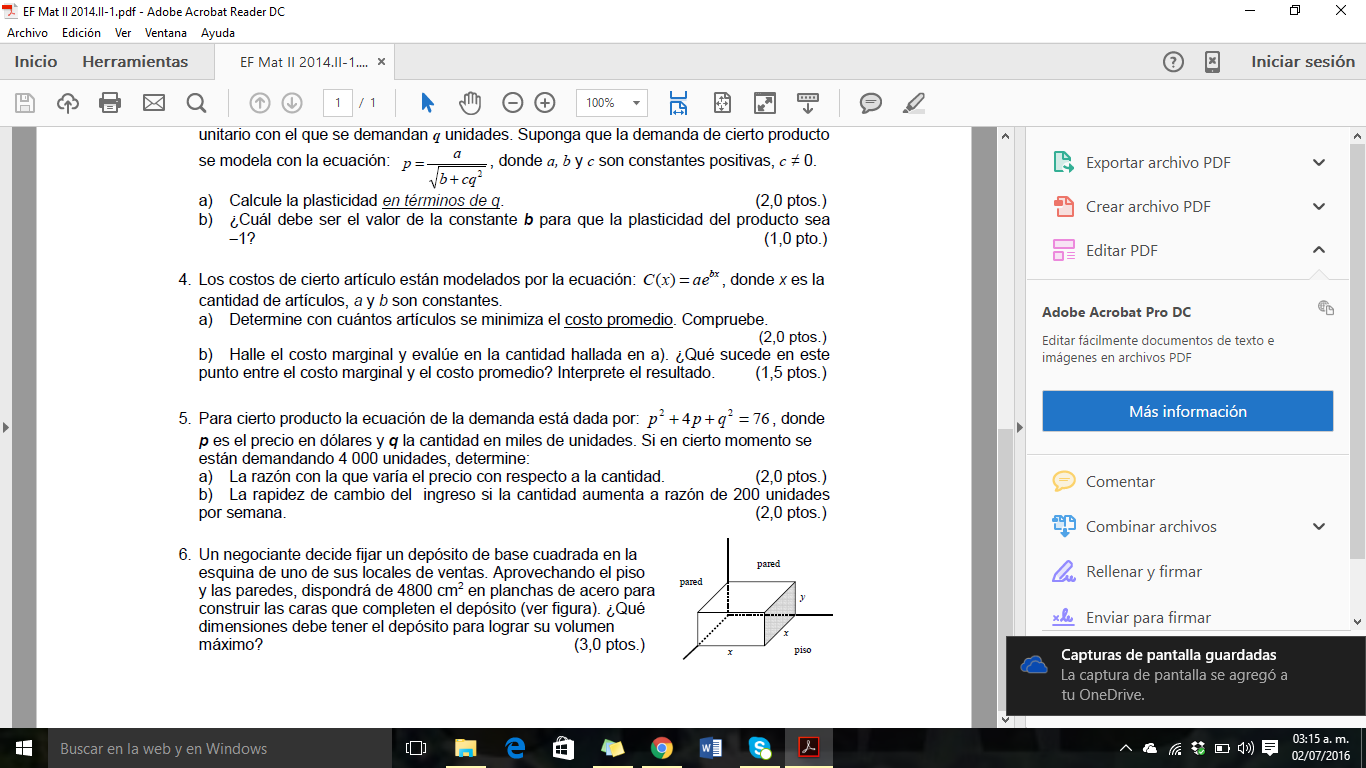Upload file using the cloud icon

(68, 103)
